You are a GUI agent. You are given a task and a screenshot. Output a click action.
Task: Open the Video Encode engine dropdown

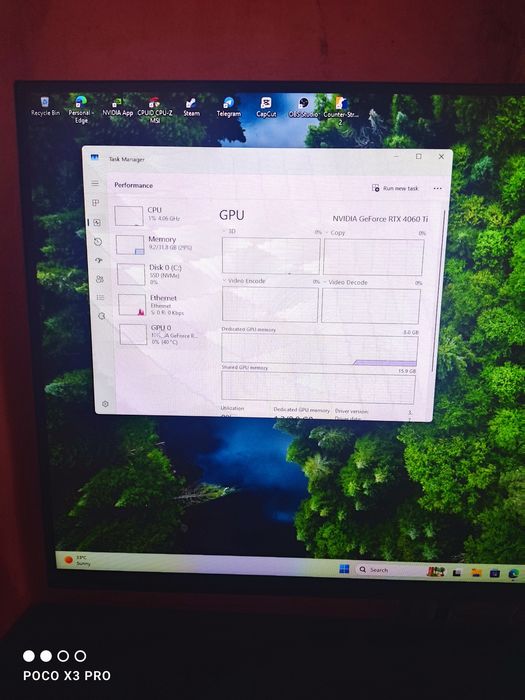click(244, 281)
